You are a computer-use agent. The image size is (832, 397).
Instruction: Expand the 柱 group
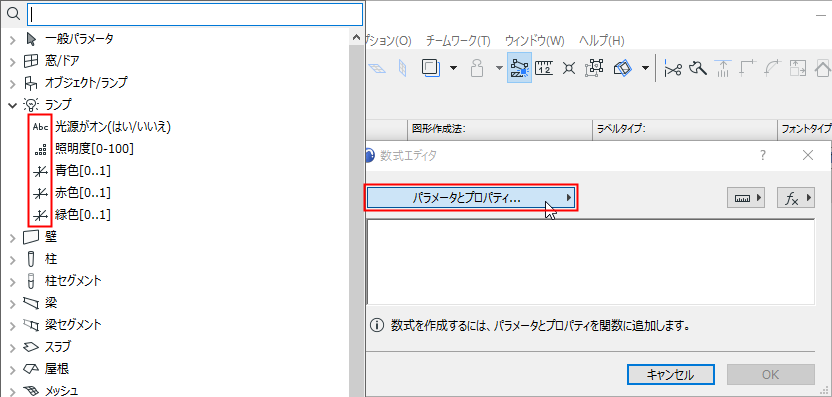click(13, 259)
